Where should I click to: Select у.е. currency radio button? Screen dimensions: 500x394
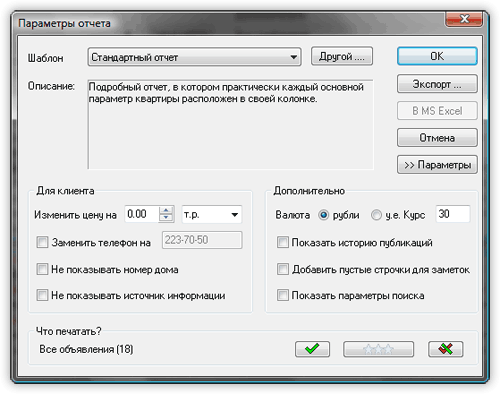(x=376, y=215)
